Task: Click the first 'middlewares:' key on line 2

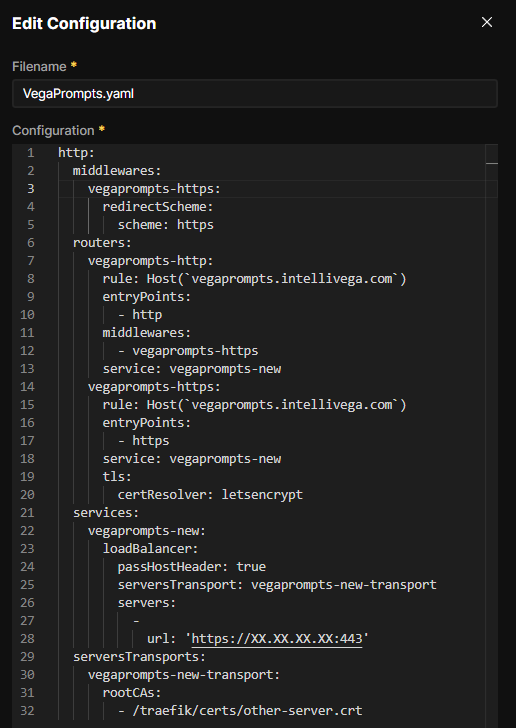Action: tap(117, 171)
